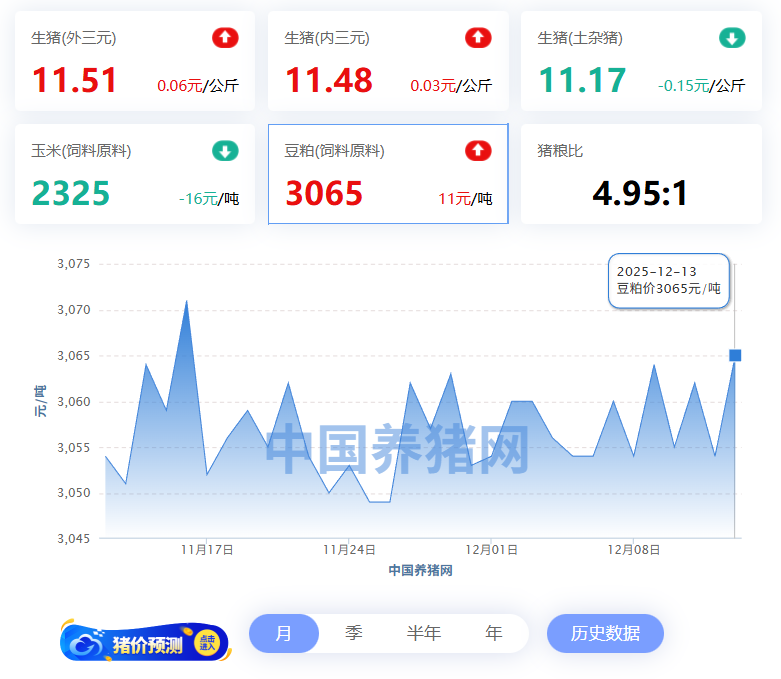781x679 pixels.
Task: Click the 11.51 外三元 pig price
Action: pos(75,80)
